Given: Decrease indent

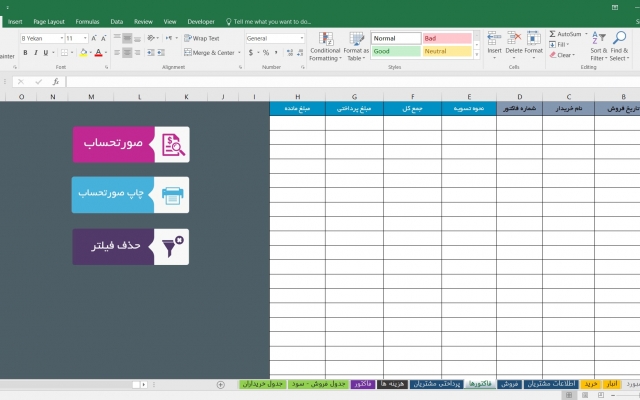Looking at the screenshot, I should click(151, 53).
